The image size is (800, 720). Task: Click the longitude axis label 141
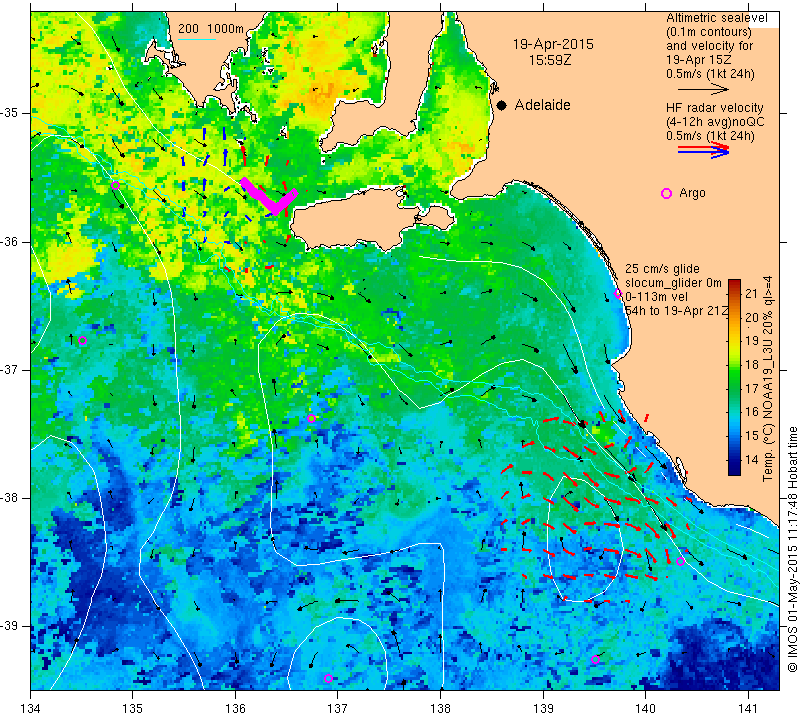(748, 708)
